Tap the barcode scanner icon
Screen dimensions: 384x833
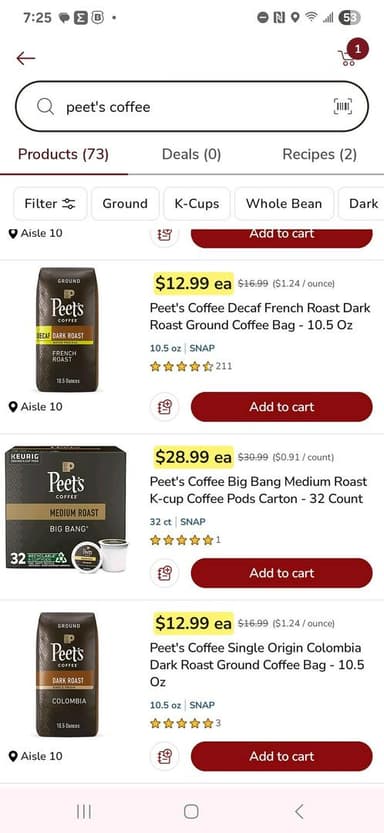pos(343,107)
